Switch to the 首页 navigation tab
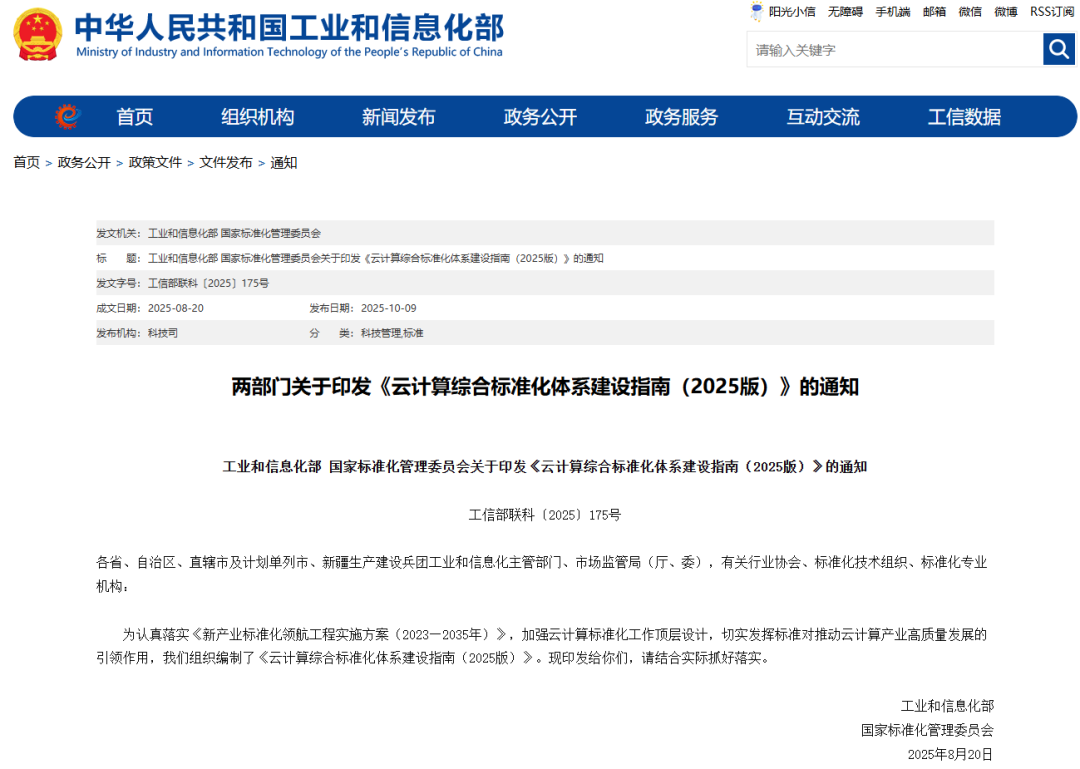Screen dimensions: 1080x769 135,116
